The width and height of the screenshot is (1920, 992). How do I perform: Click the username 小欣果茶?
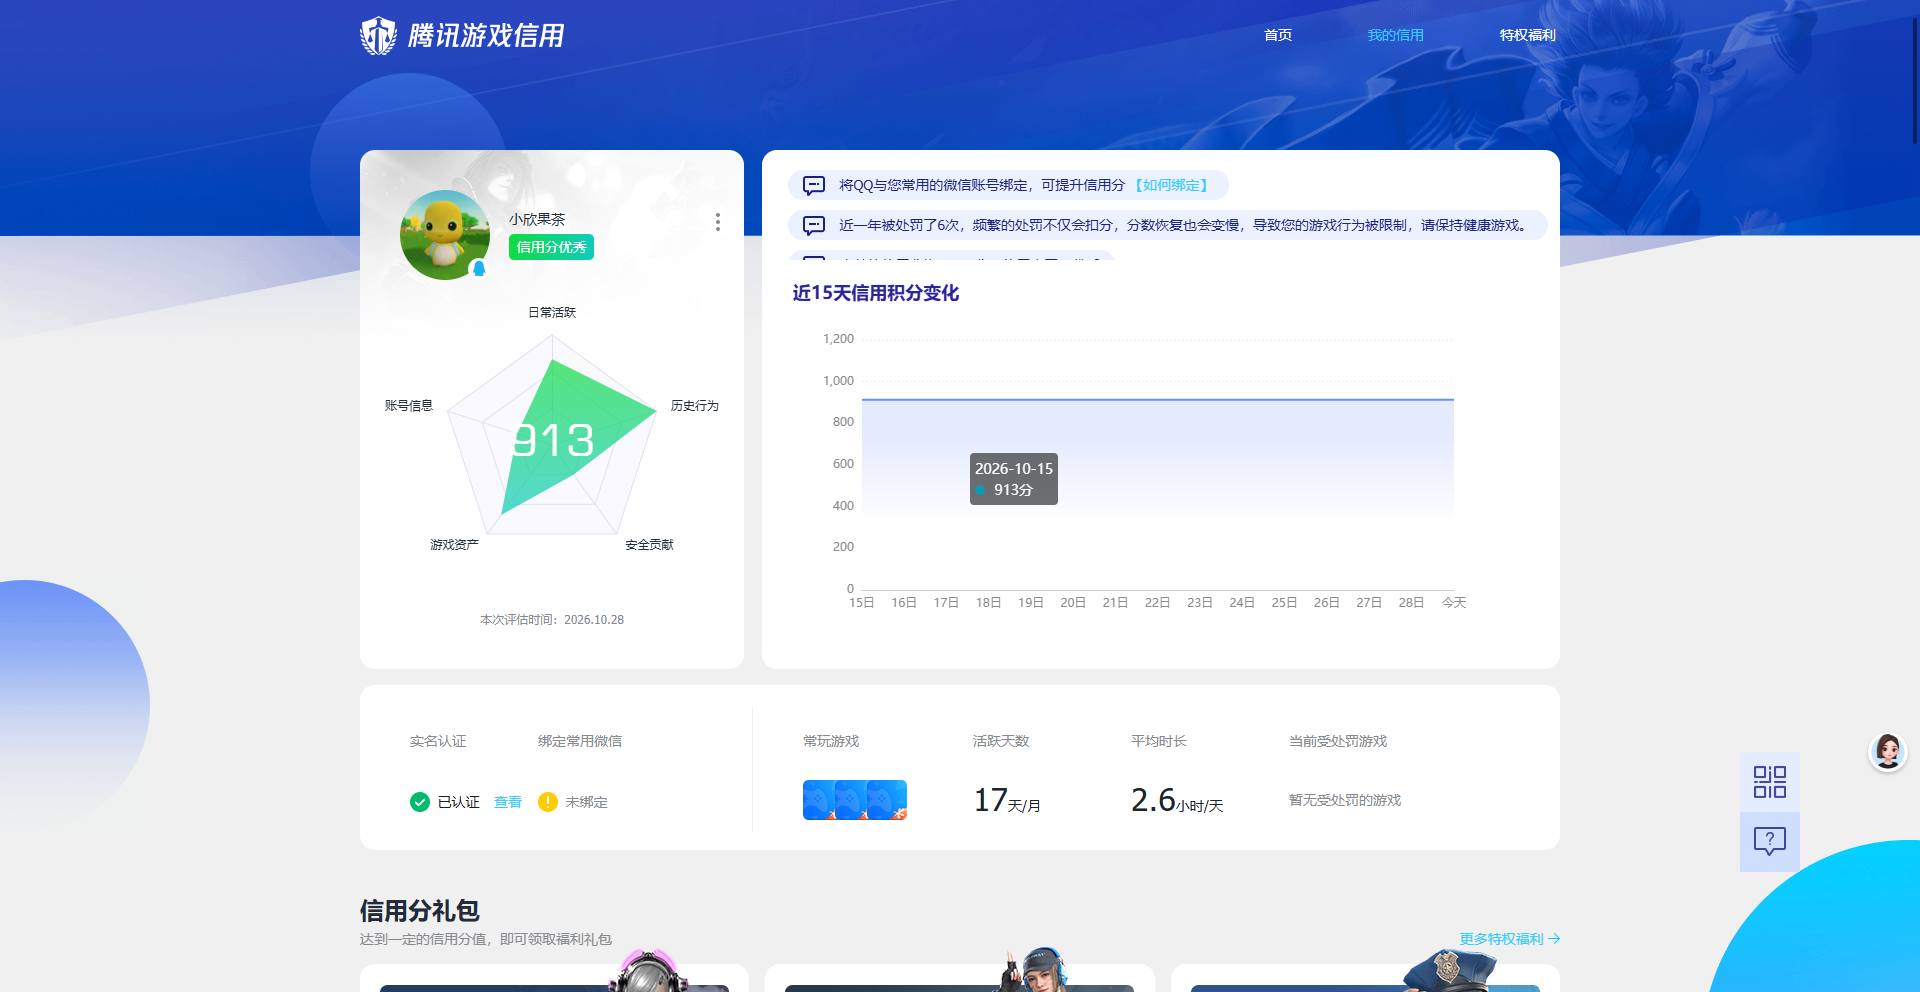click(x=537, y=219)
